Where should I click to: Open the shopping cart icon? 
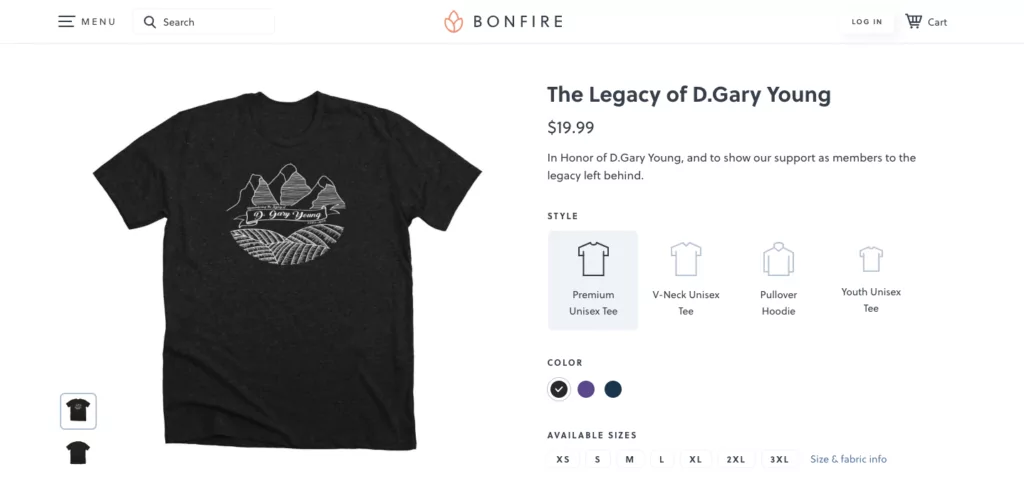point(914,21)
